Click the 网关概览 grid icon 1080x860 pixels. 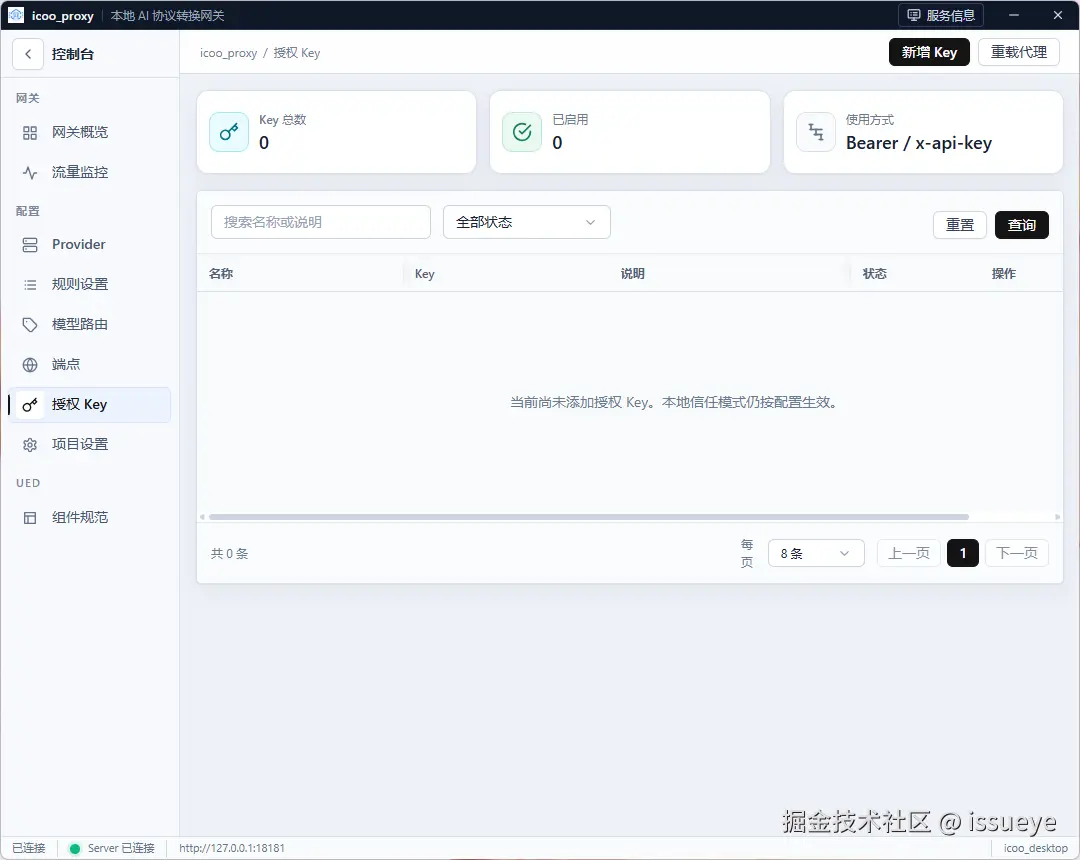(x=30, y=133)
